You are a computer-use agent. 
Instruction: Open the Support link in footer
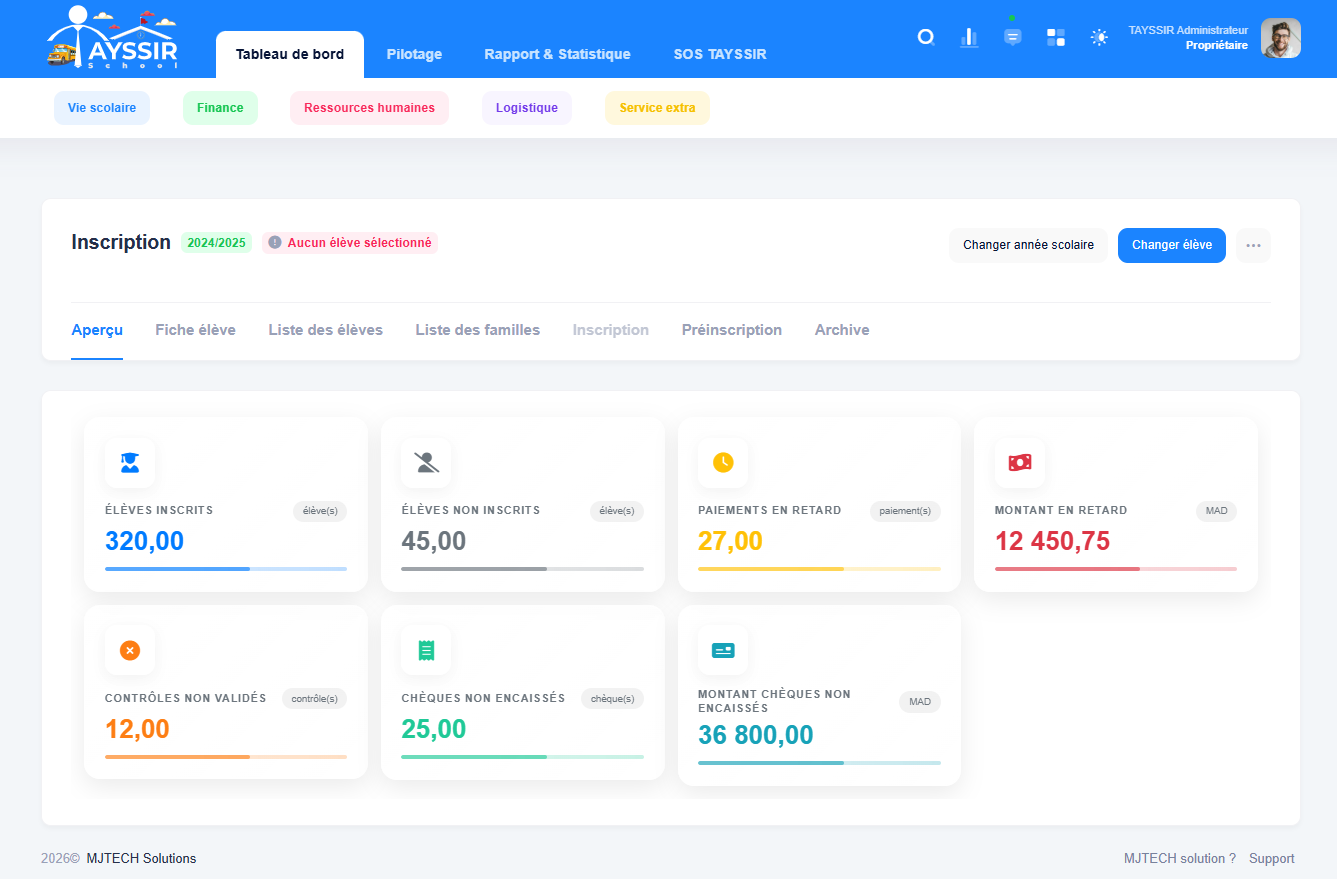[1271, 858]
